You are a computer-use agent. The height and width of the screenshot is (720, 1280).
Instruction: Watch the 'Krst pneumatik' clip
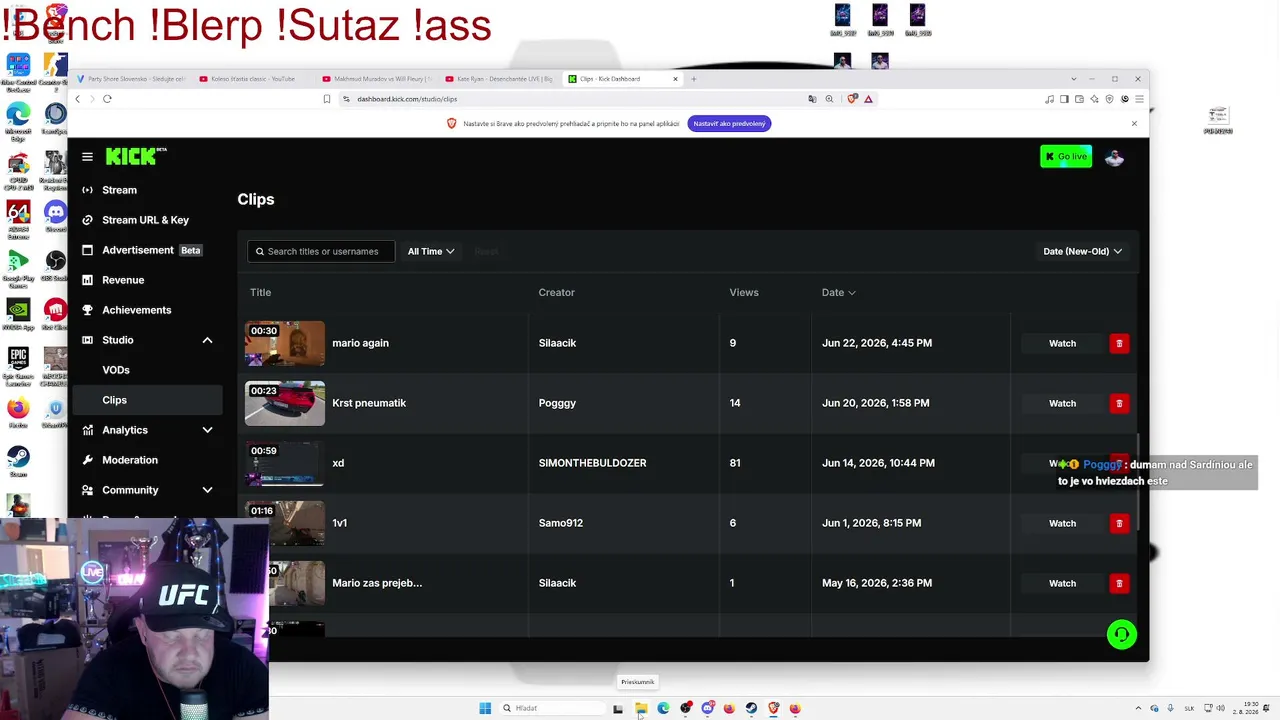coord(1062,403)
